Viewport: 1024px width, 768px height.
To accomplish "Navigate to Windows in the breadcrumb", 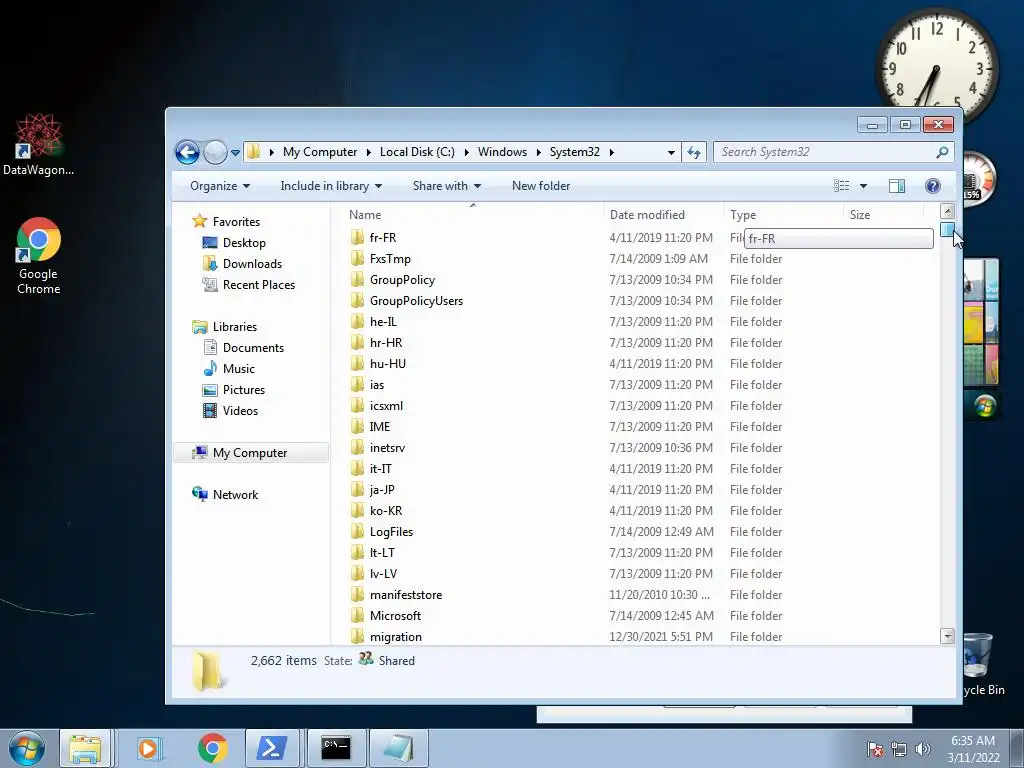I will pos(502,152).
